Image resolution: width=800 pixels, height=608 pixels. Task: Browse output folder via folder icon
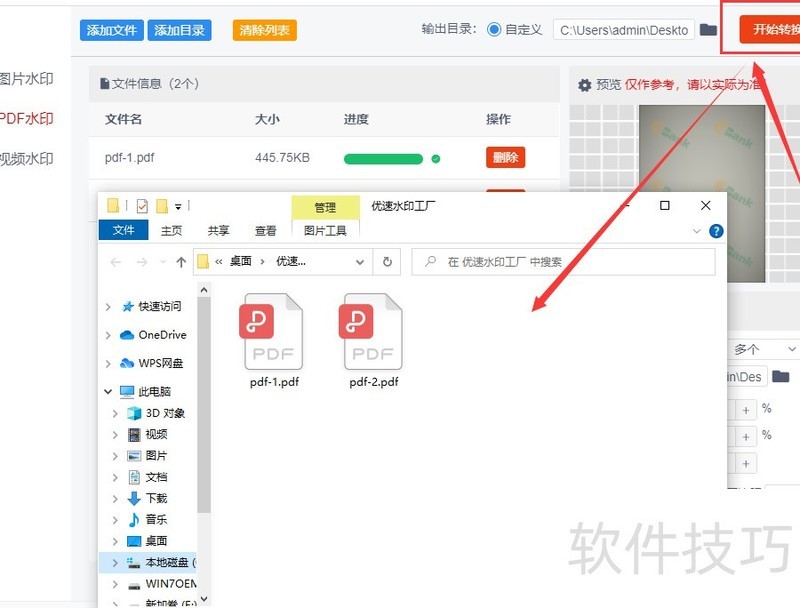coord(710,29)
